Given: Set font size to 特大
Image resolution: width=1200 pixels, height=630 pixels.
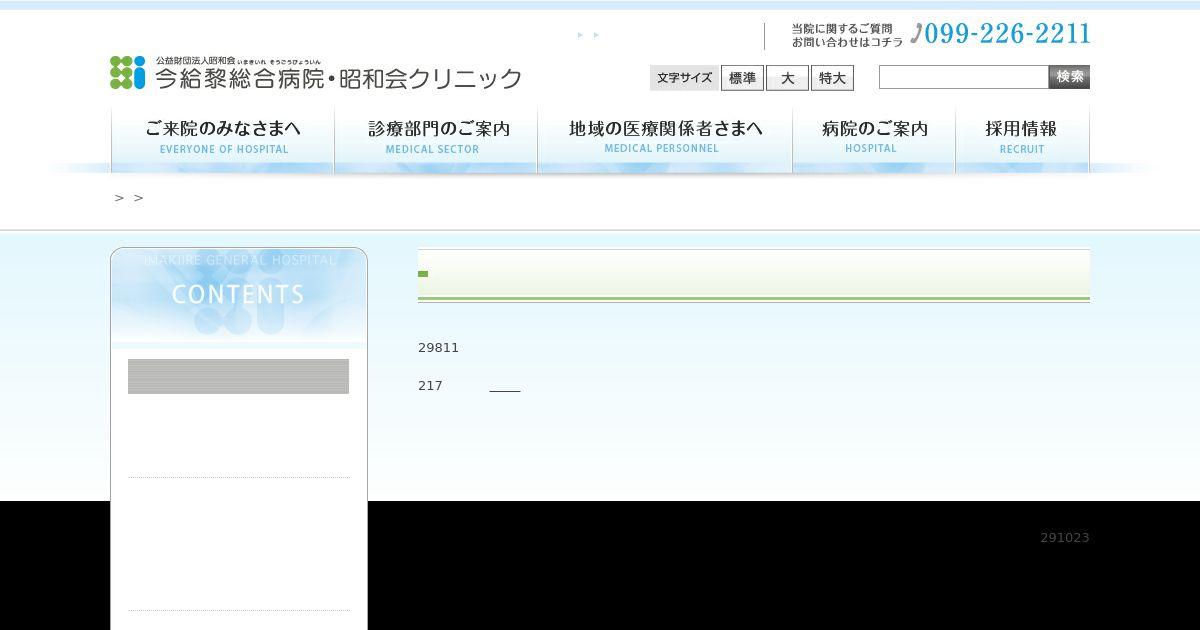Looking at the screenshot, I should 832,78.
